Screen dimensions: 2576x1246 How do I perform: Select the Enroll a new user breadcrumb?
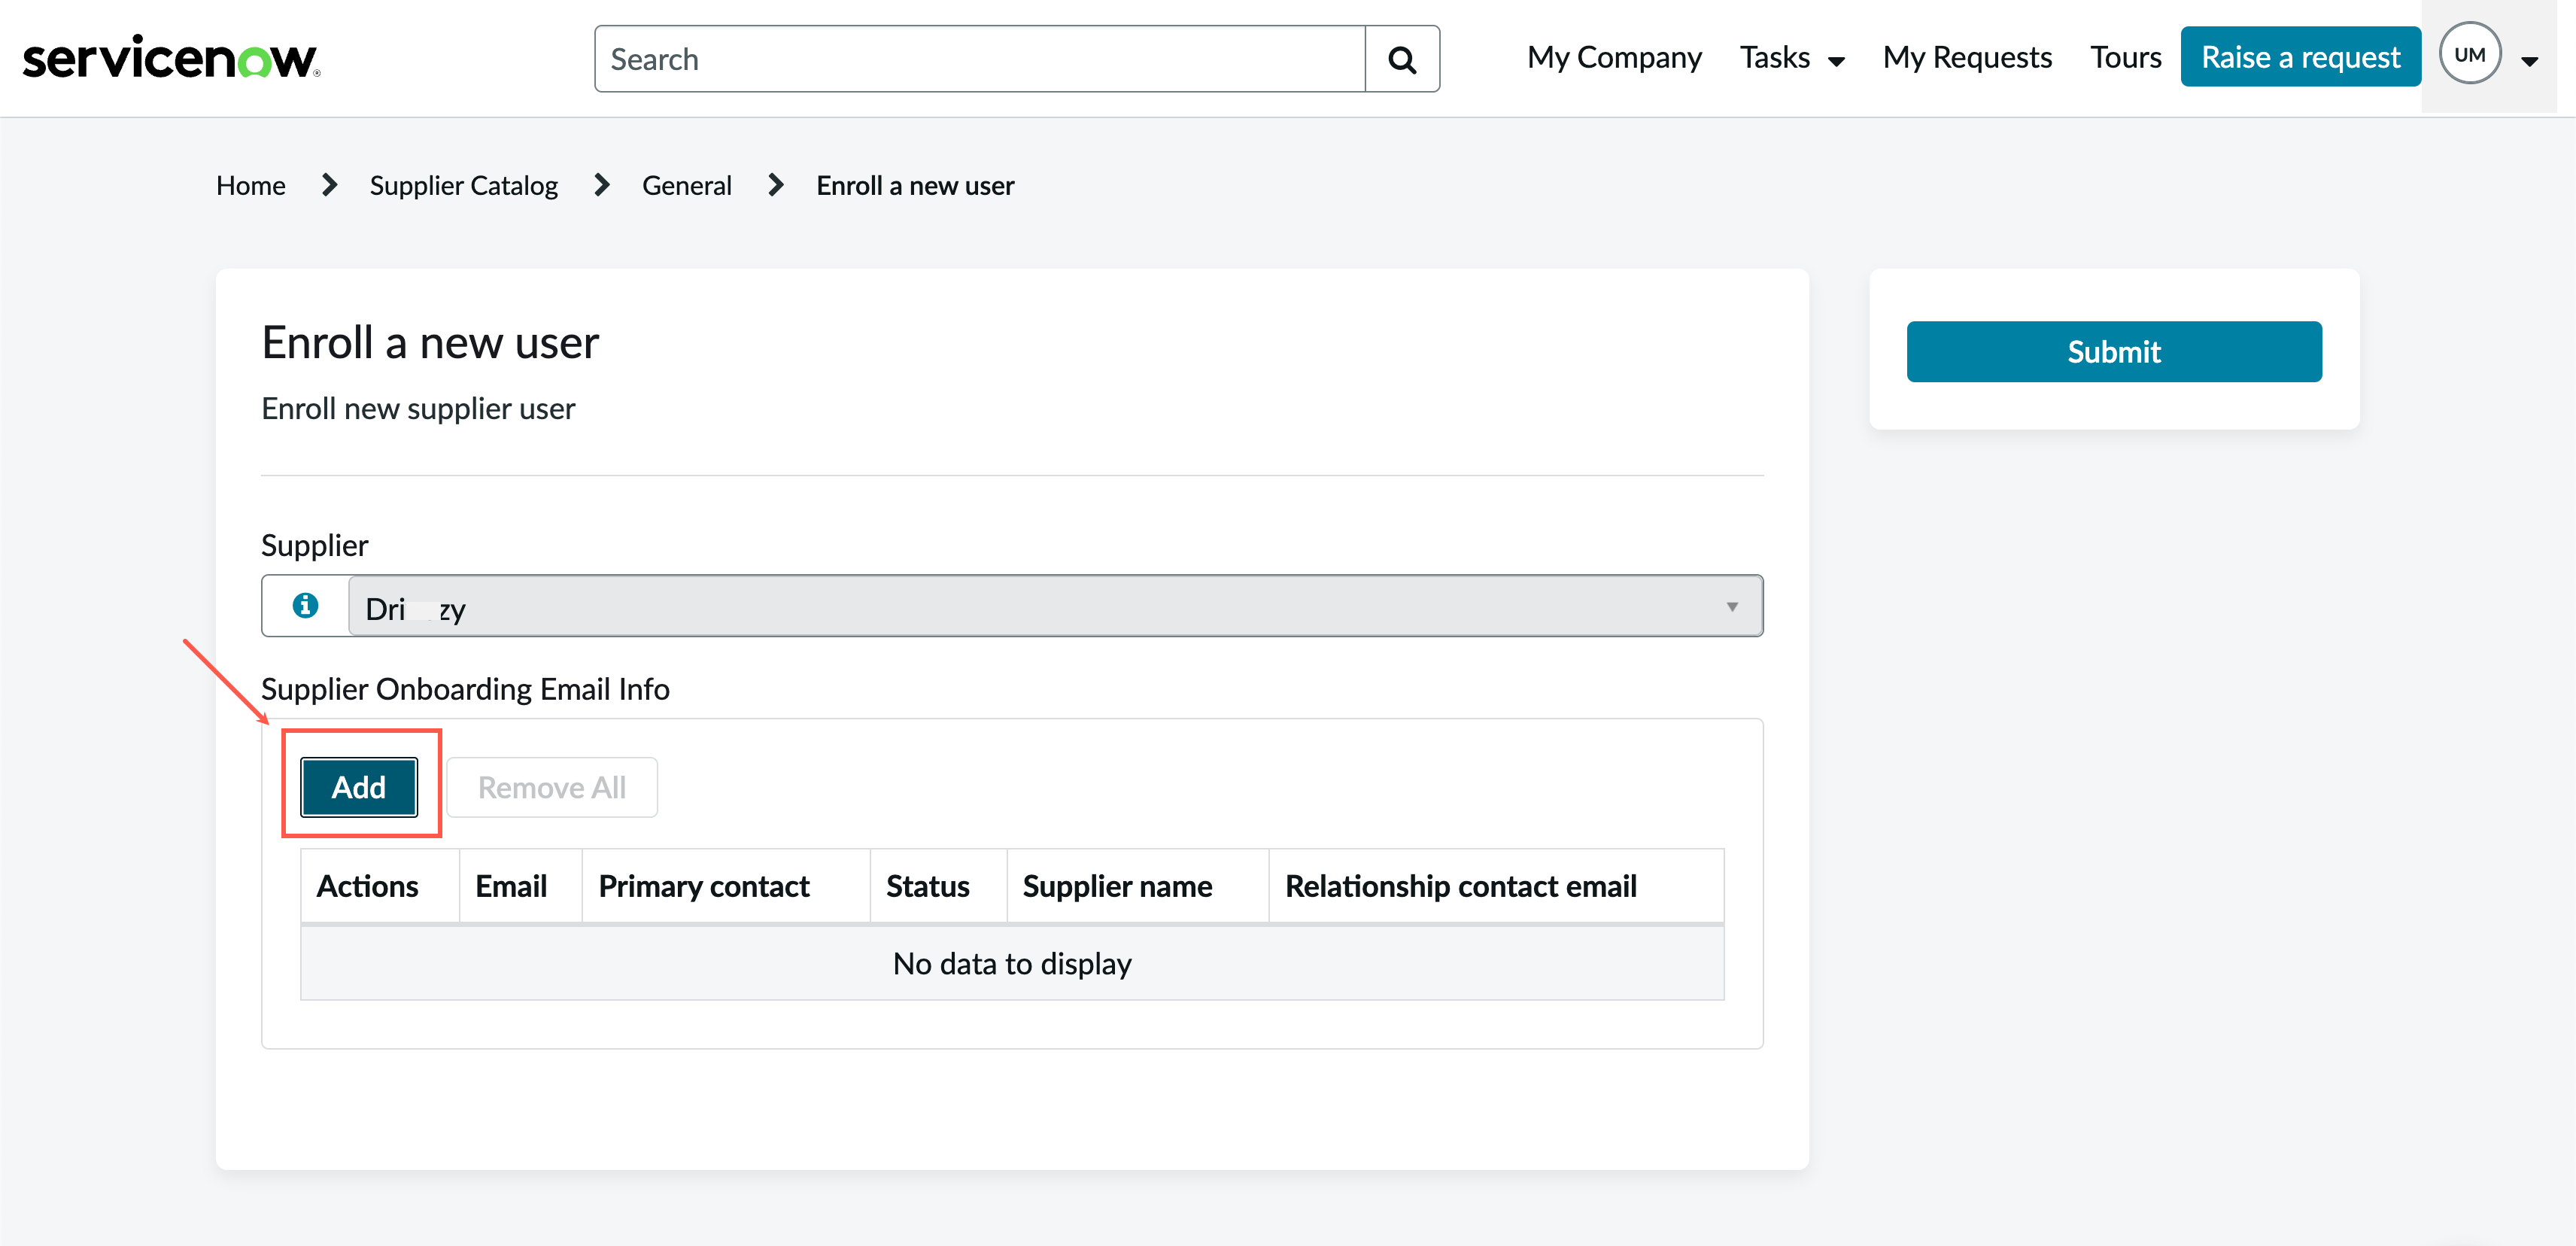coord(915,185)
